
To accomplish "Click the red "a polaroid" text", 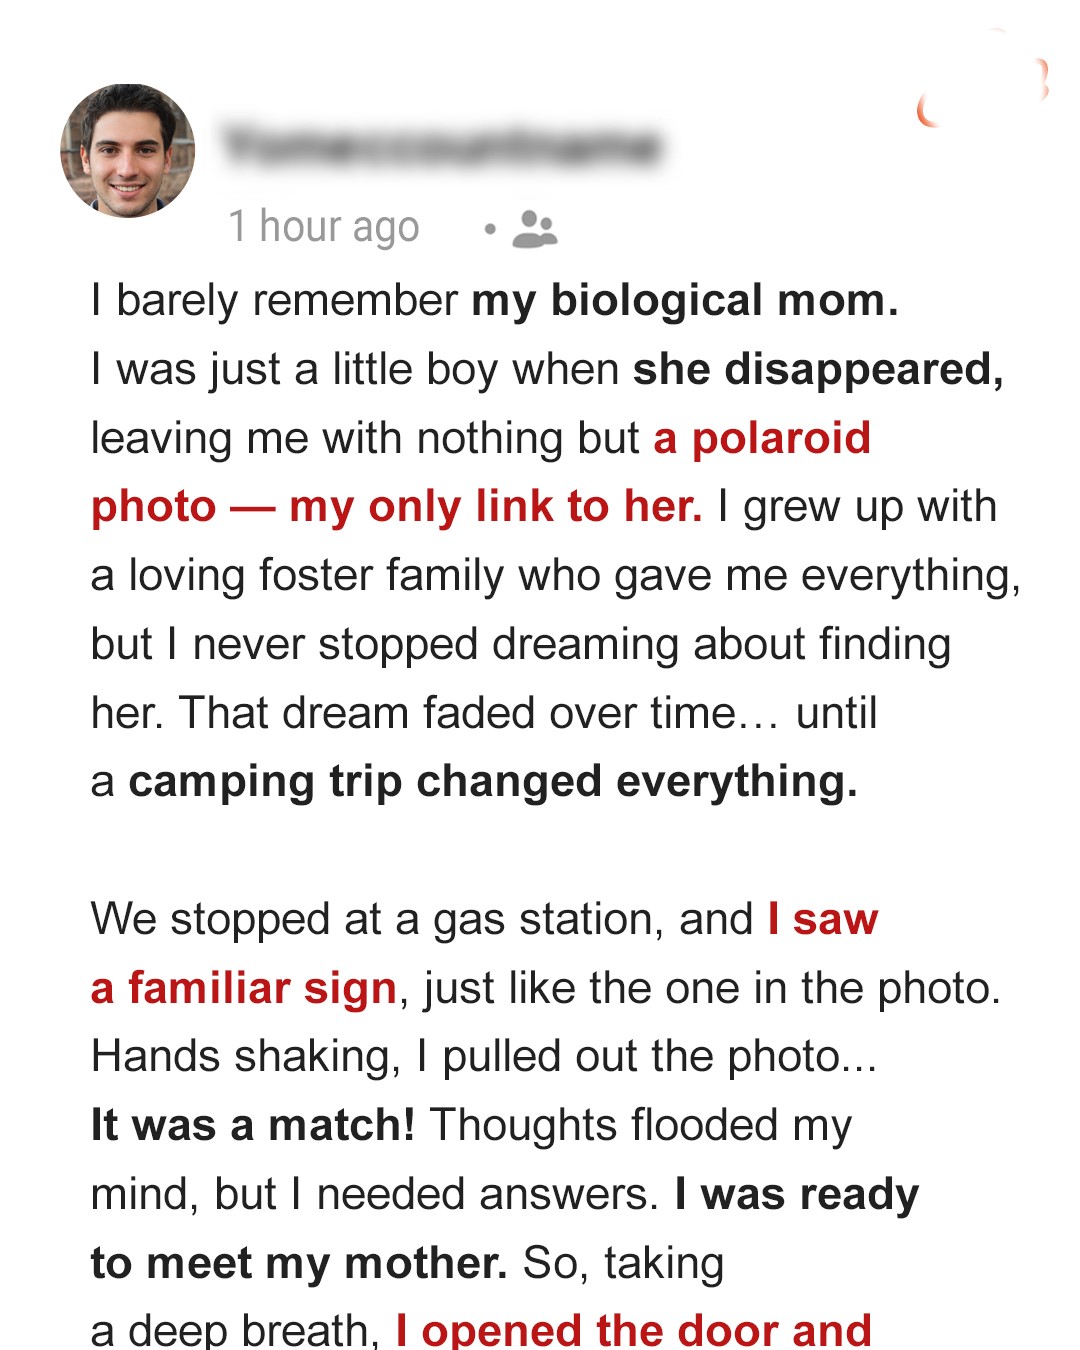I will tap(762, 438).
